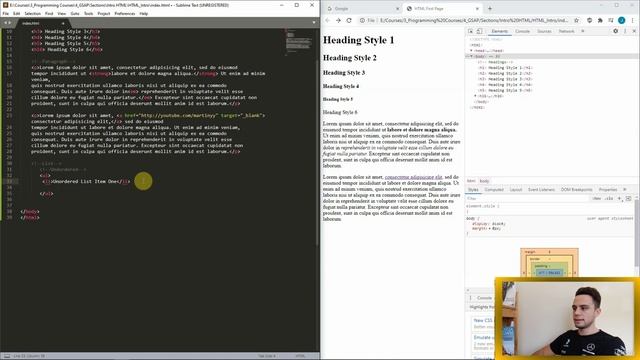640x360 pixels.
Task: Open the Help menu in Sublime Text
Action: coord(144,13)
